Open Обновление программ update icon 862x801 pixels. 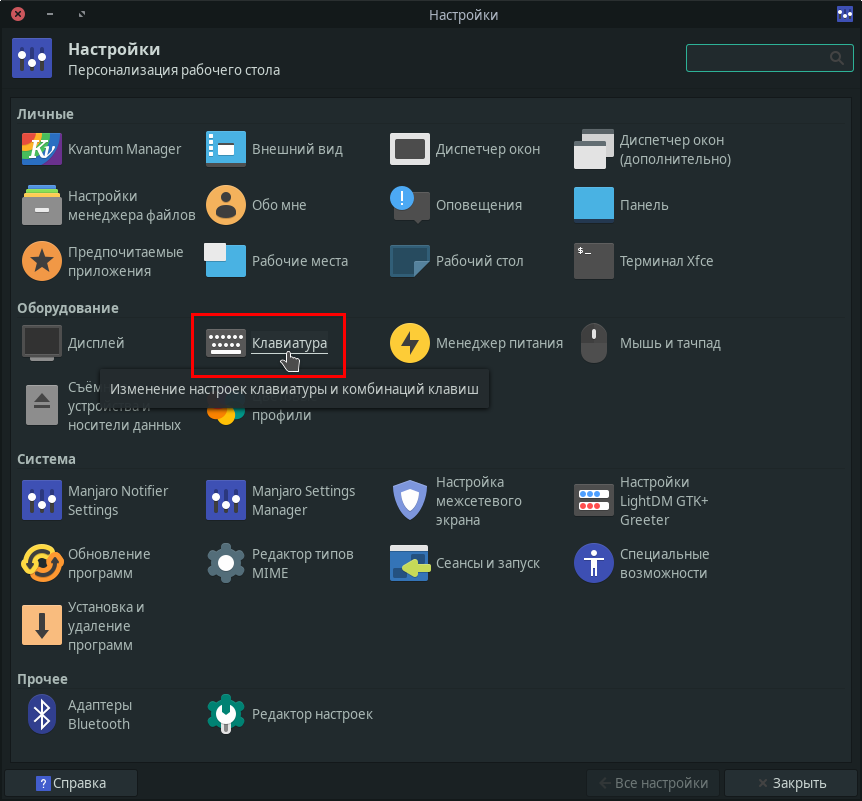42,563
